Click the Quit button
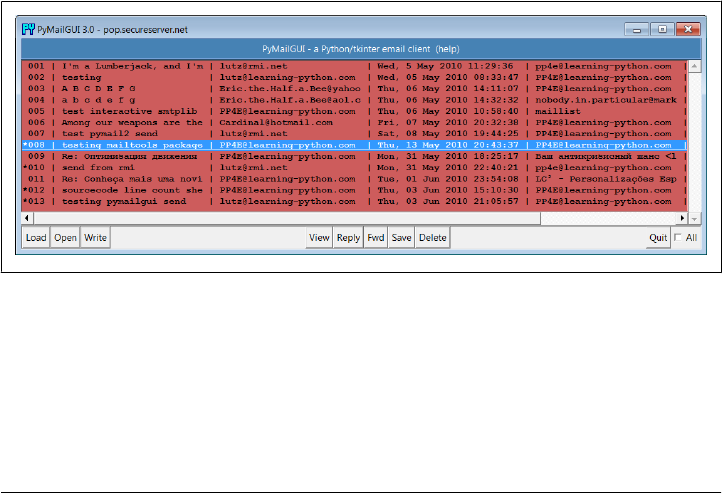 point(658,238)
